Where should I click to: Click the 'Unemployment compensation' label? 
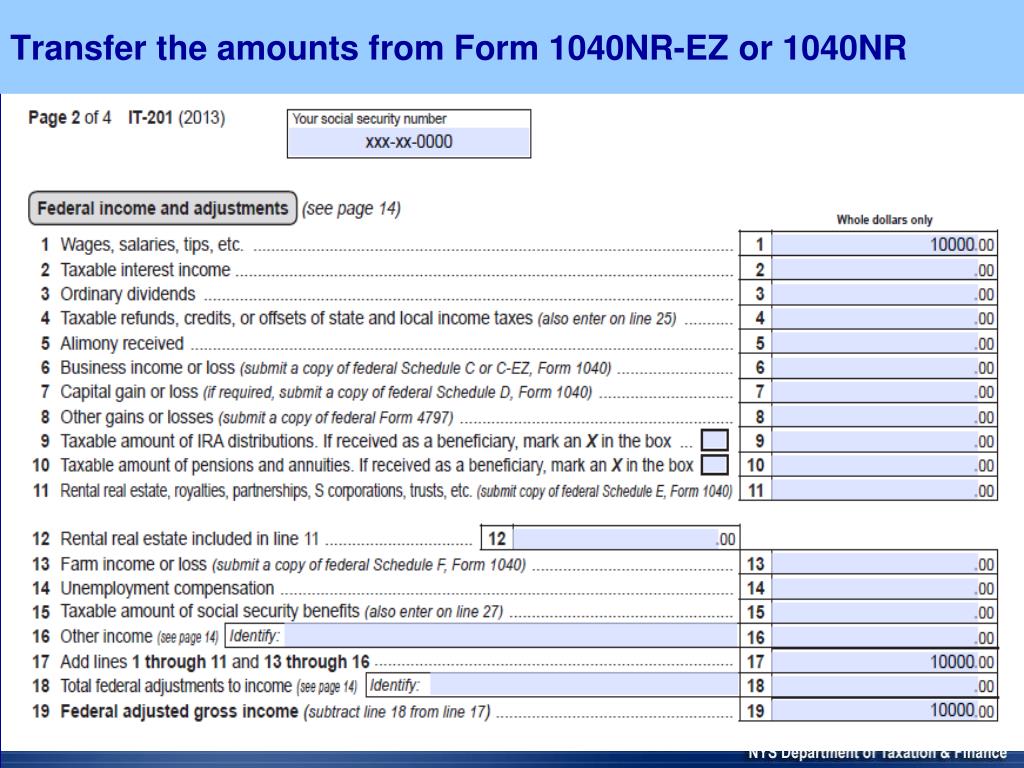pyautogui.click(x=167, y=588)
